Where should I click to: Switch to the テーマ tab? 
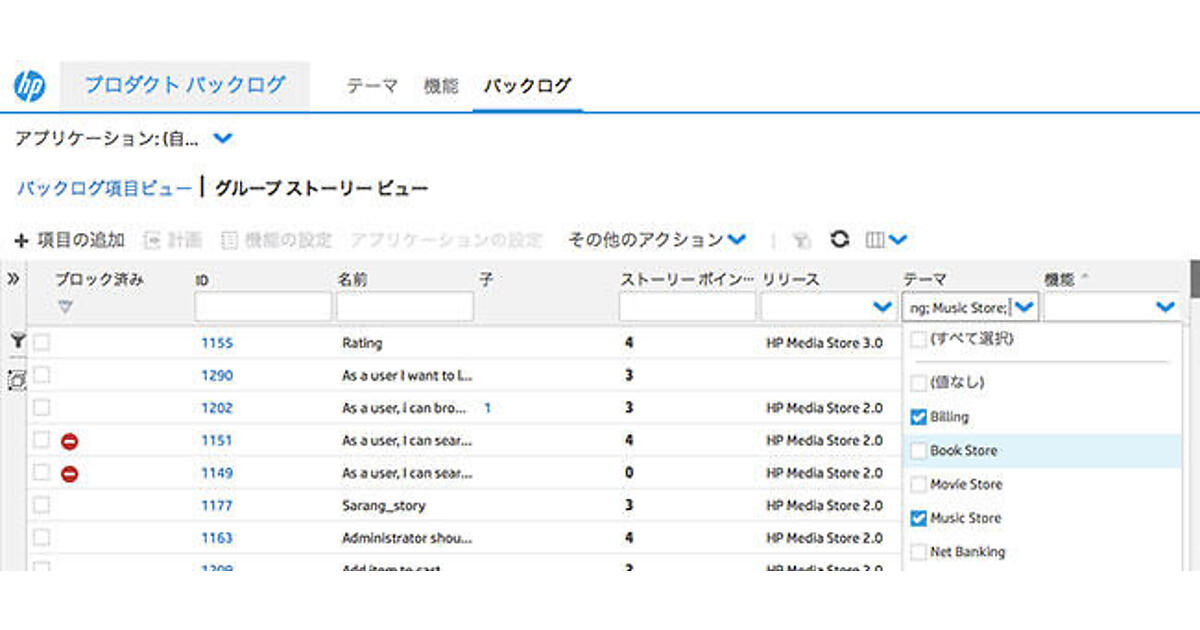tap(372, 86)
